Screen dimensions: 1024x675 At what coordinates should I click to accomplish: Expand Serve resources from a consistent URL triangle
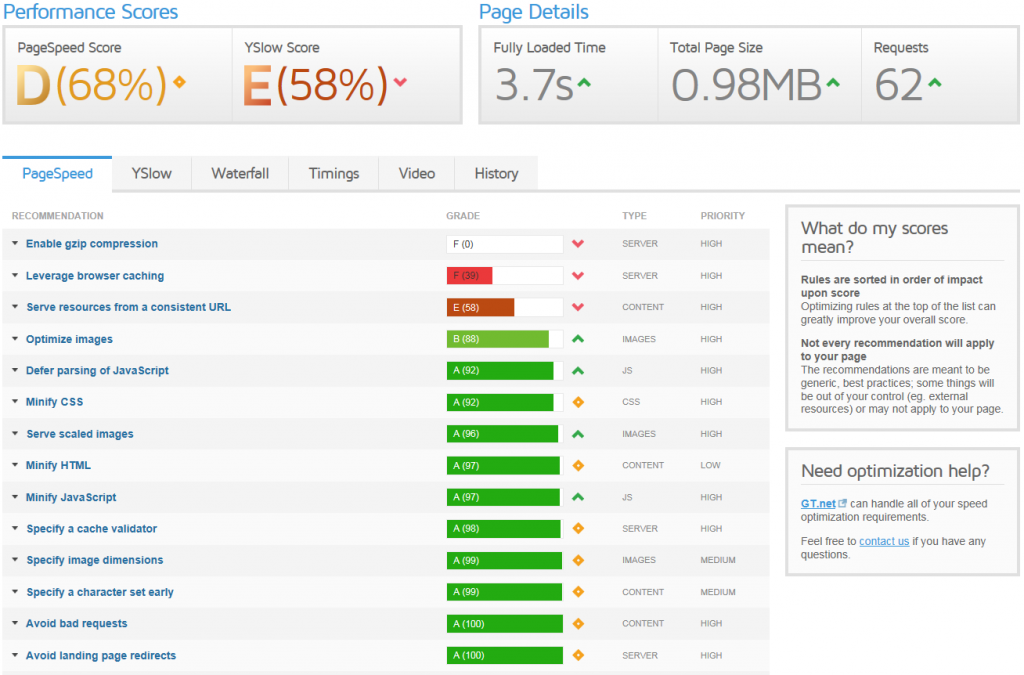click(x=15, y=307)
